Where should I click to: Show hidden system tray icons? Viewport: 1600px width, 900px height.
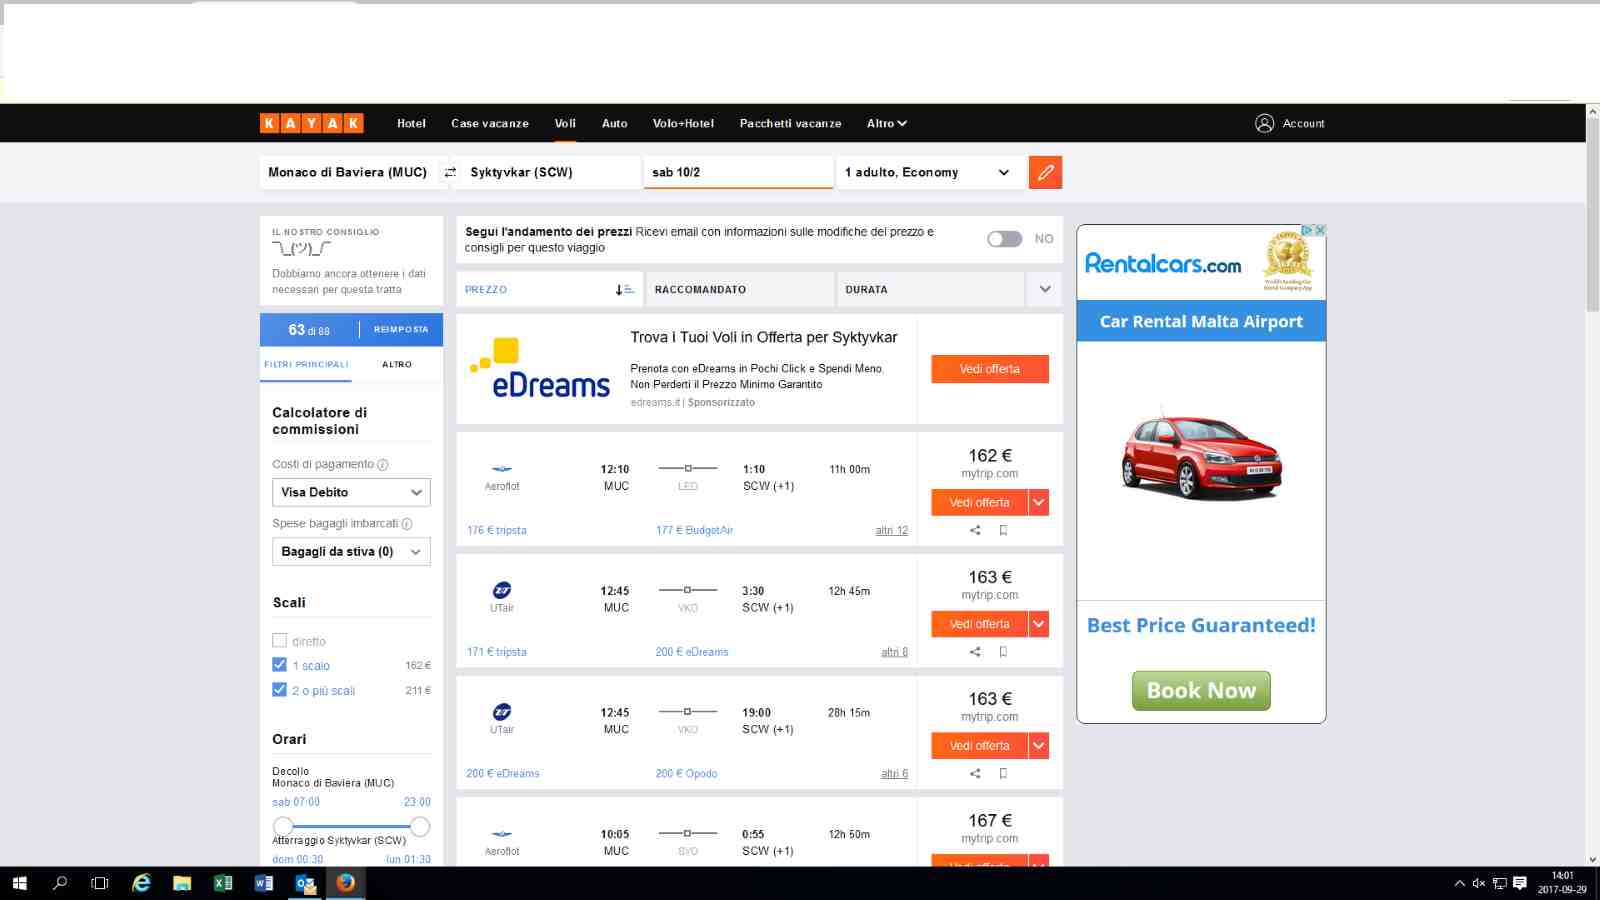coord(1460,883)
